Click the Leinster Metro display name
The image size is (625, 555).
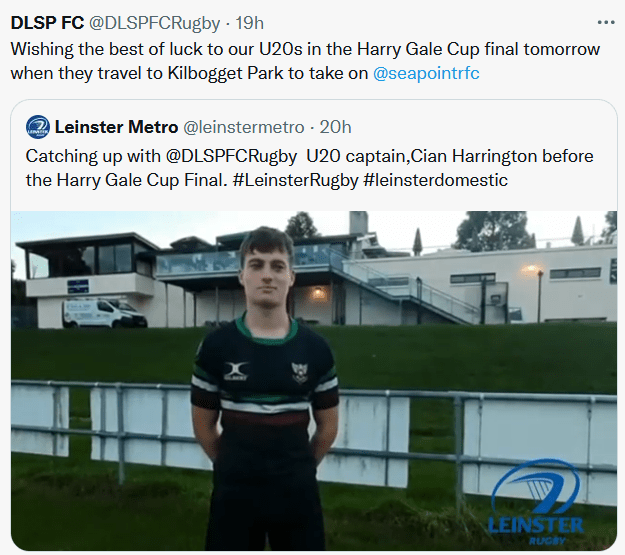pyautogui.click(x=116, y=127)
